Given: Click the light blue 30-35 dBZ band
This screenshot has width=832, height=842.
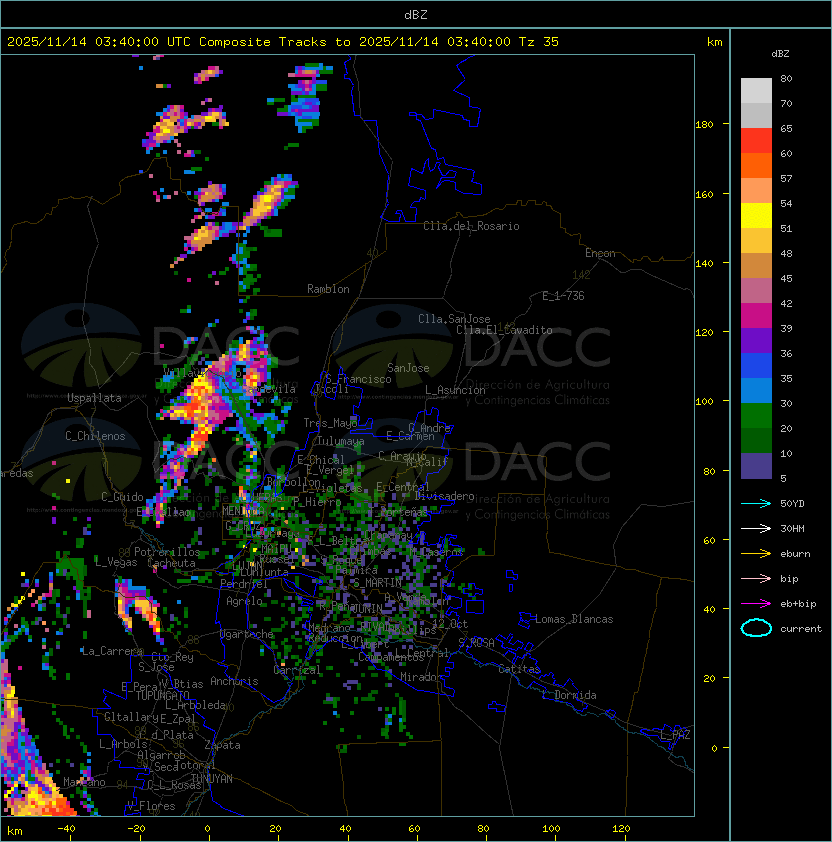Looking at the screenshot, I should tap(756, 390).
